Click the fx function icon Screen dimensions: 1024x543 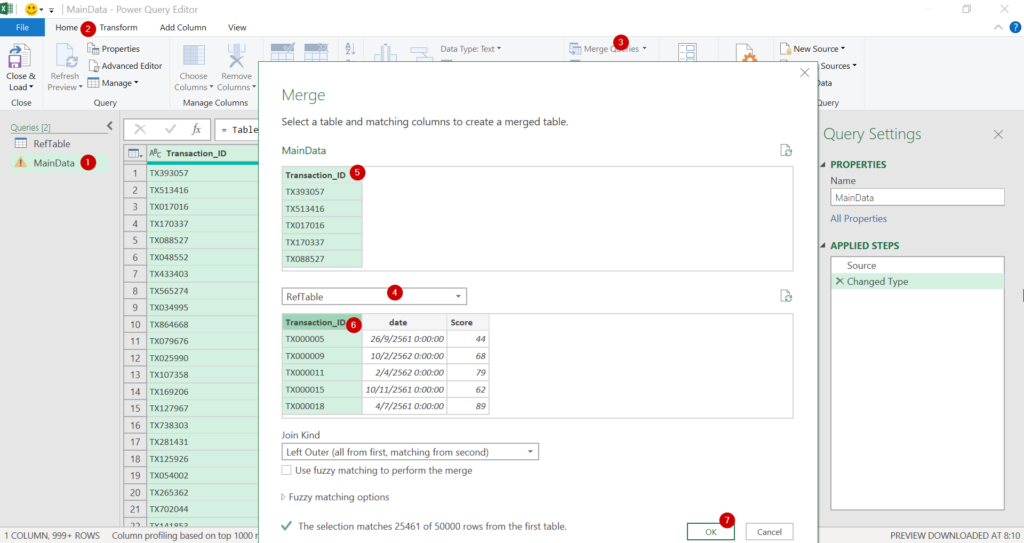[x=196, y=129]
